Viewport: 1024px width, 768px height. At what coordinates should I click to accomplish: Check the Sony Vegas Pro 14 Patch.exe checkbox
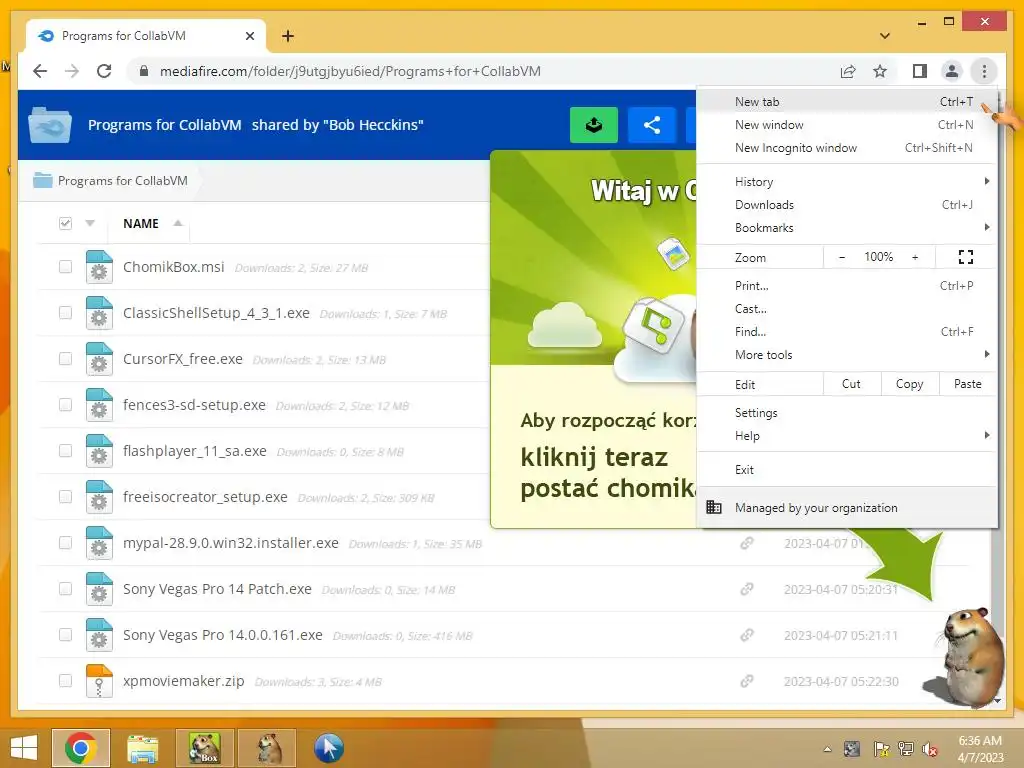tap(65, 589)
